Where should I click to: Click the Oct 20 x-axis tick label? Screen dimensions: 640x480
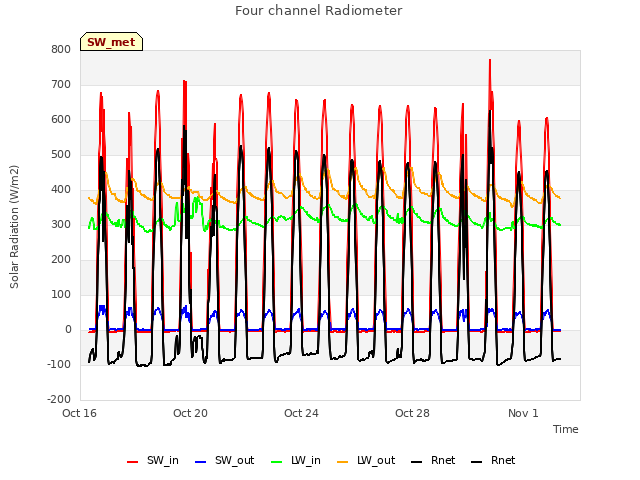(x=190, y=413)
